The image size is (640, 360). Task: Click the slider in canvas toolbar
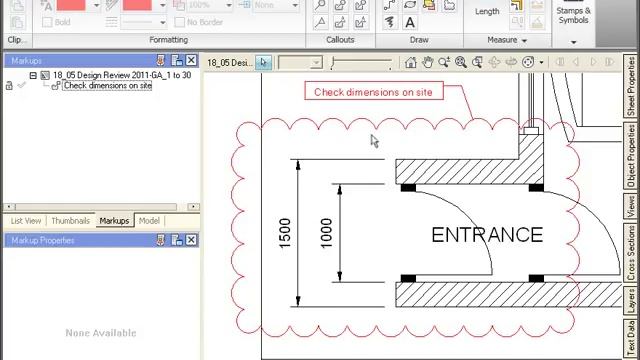[362, 62]
